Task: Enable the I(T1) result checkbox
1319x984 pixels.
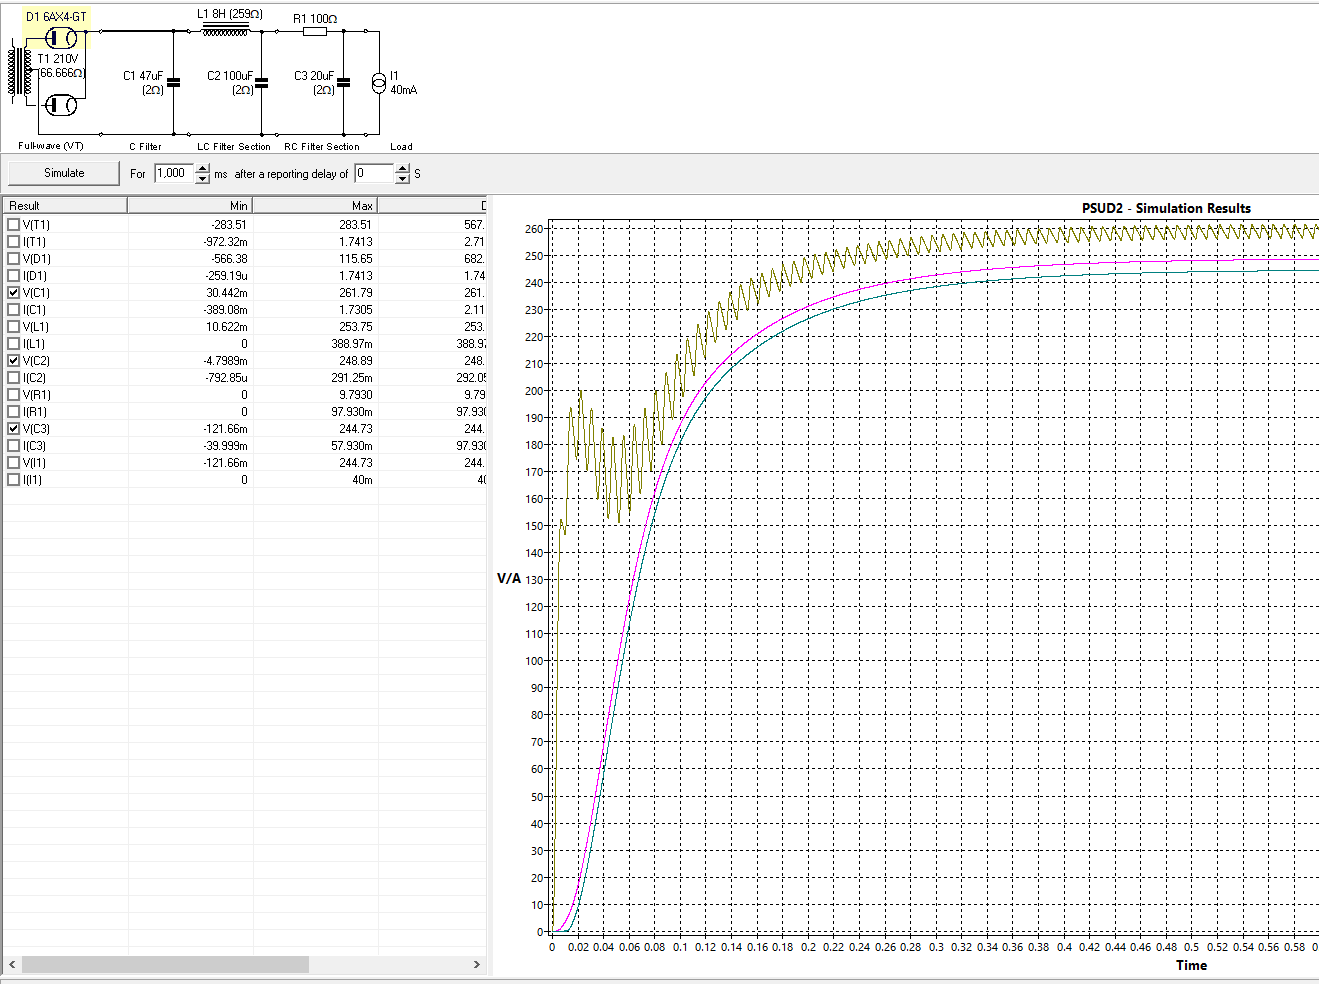Action: (14, 242)
